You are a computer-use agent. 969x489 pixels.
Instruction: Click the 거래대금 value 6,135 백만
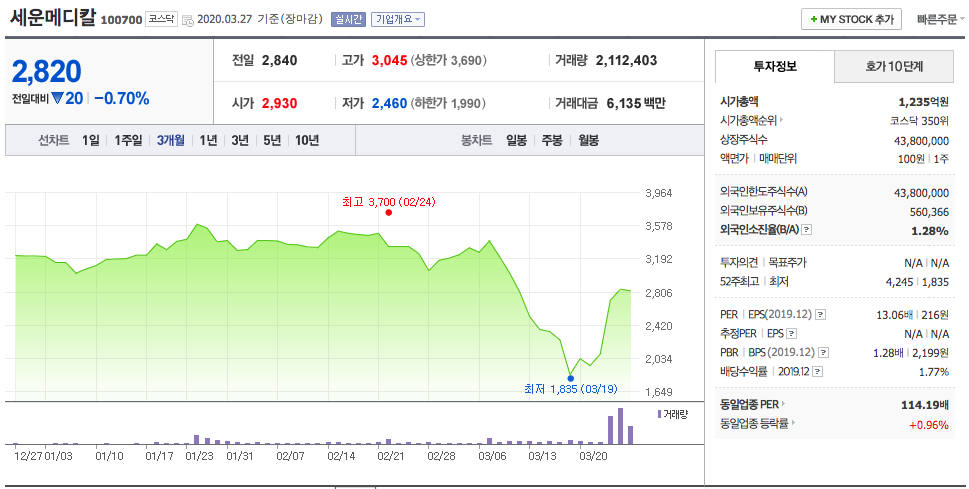pos(636,103)
